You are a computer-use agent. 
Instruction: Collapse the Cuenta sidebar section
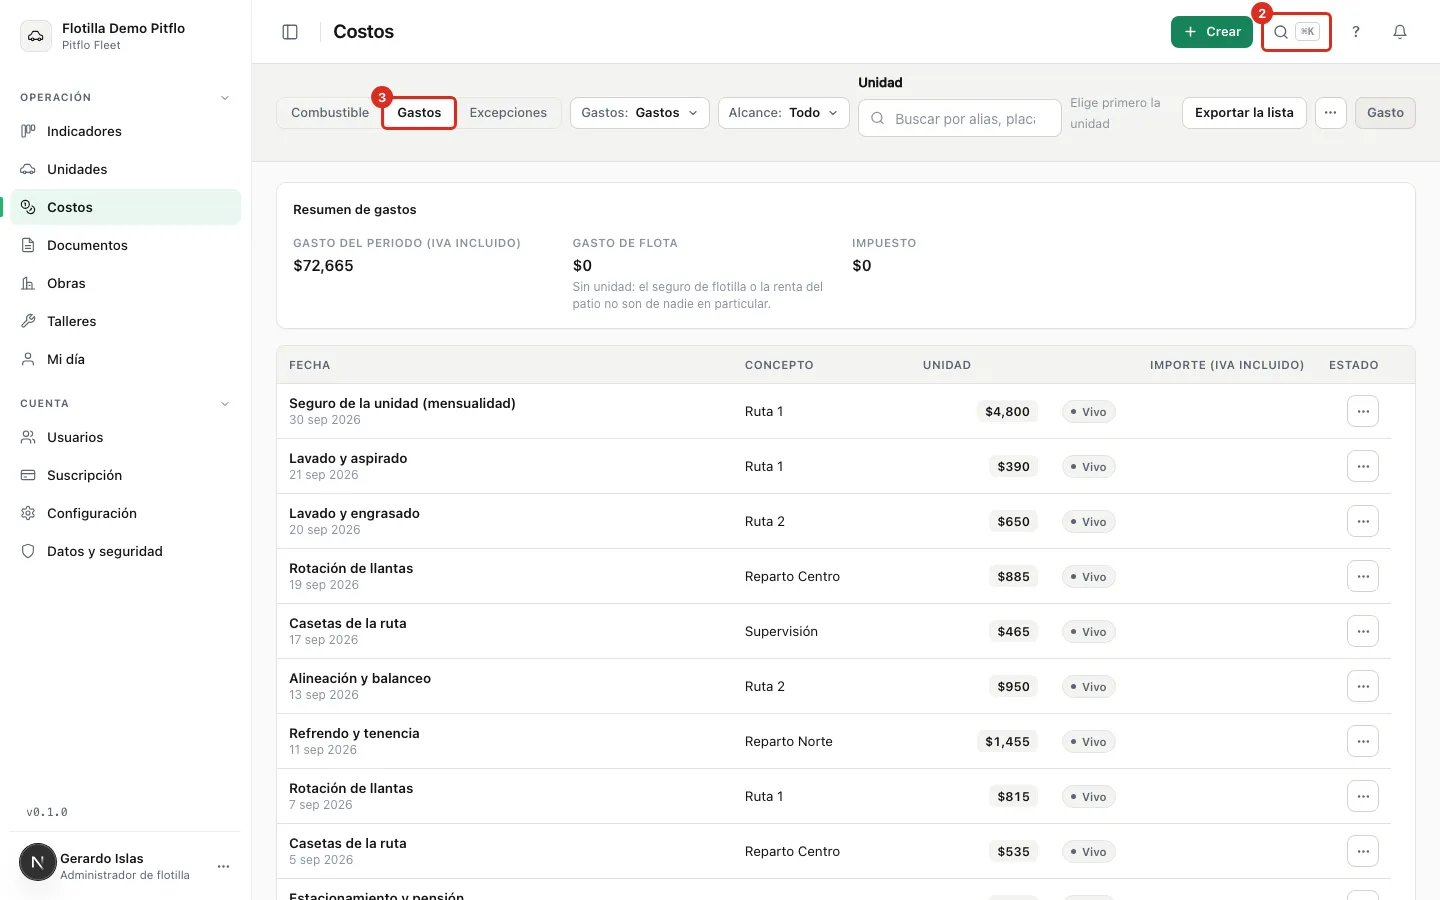point(225,404)
